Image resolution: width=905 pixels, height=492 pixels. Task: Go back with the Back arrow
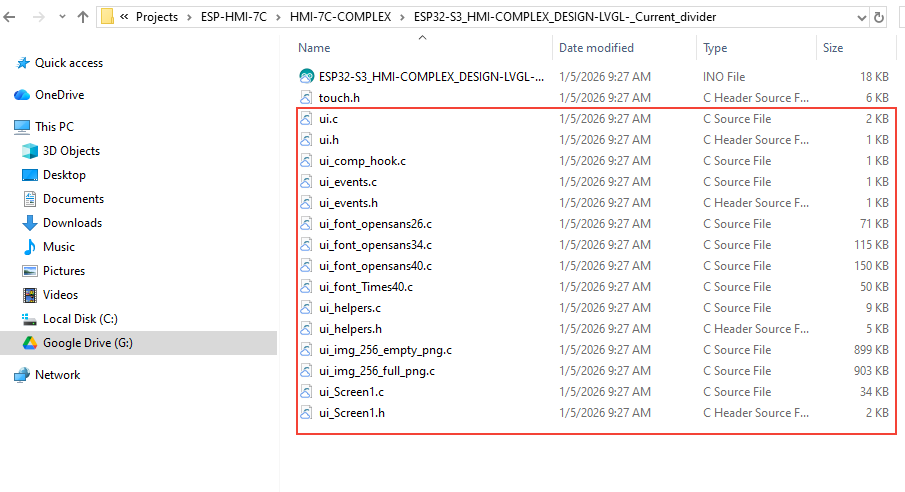9,17
